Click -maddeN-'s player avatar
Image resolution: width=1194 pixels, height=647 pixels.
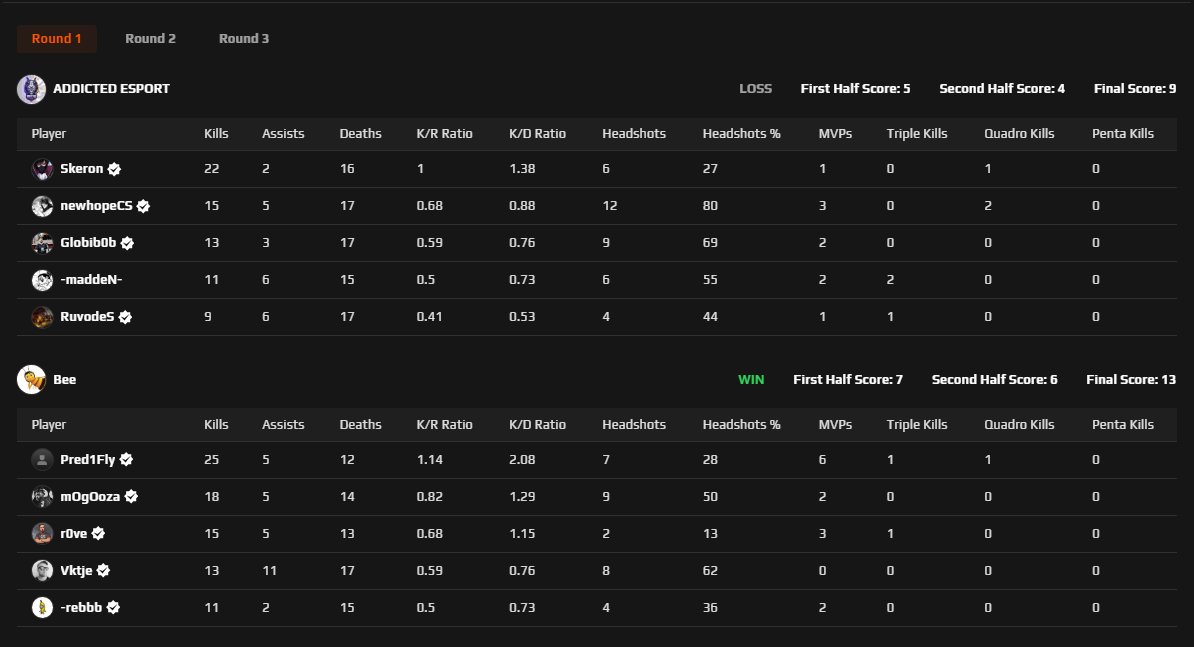pyautogui.click(x=42, y=280)
